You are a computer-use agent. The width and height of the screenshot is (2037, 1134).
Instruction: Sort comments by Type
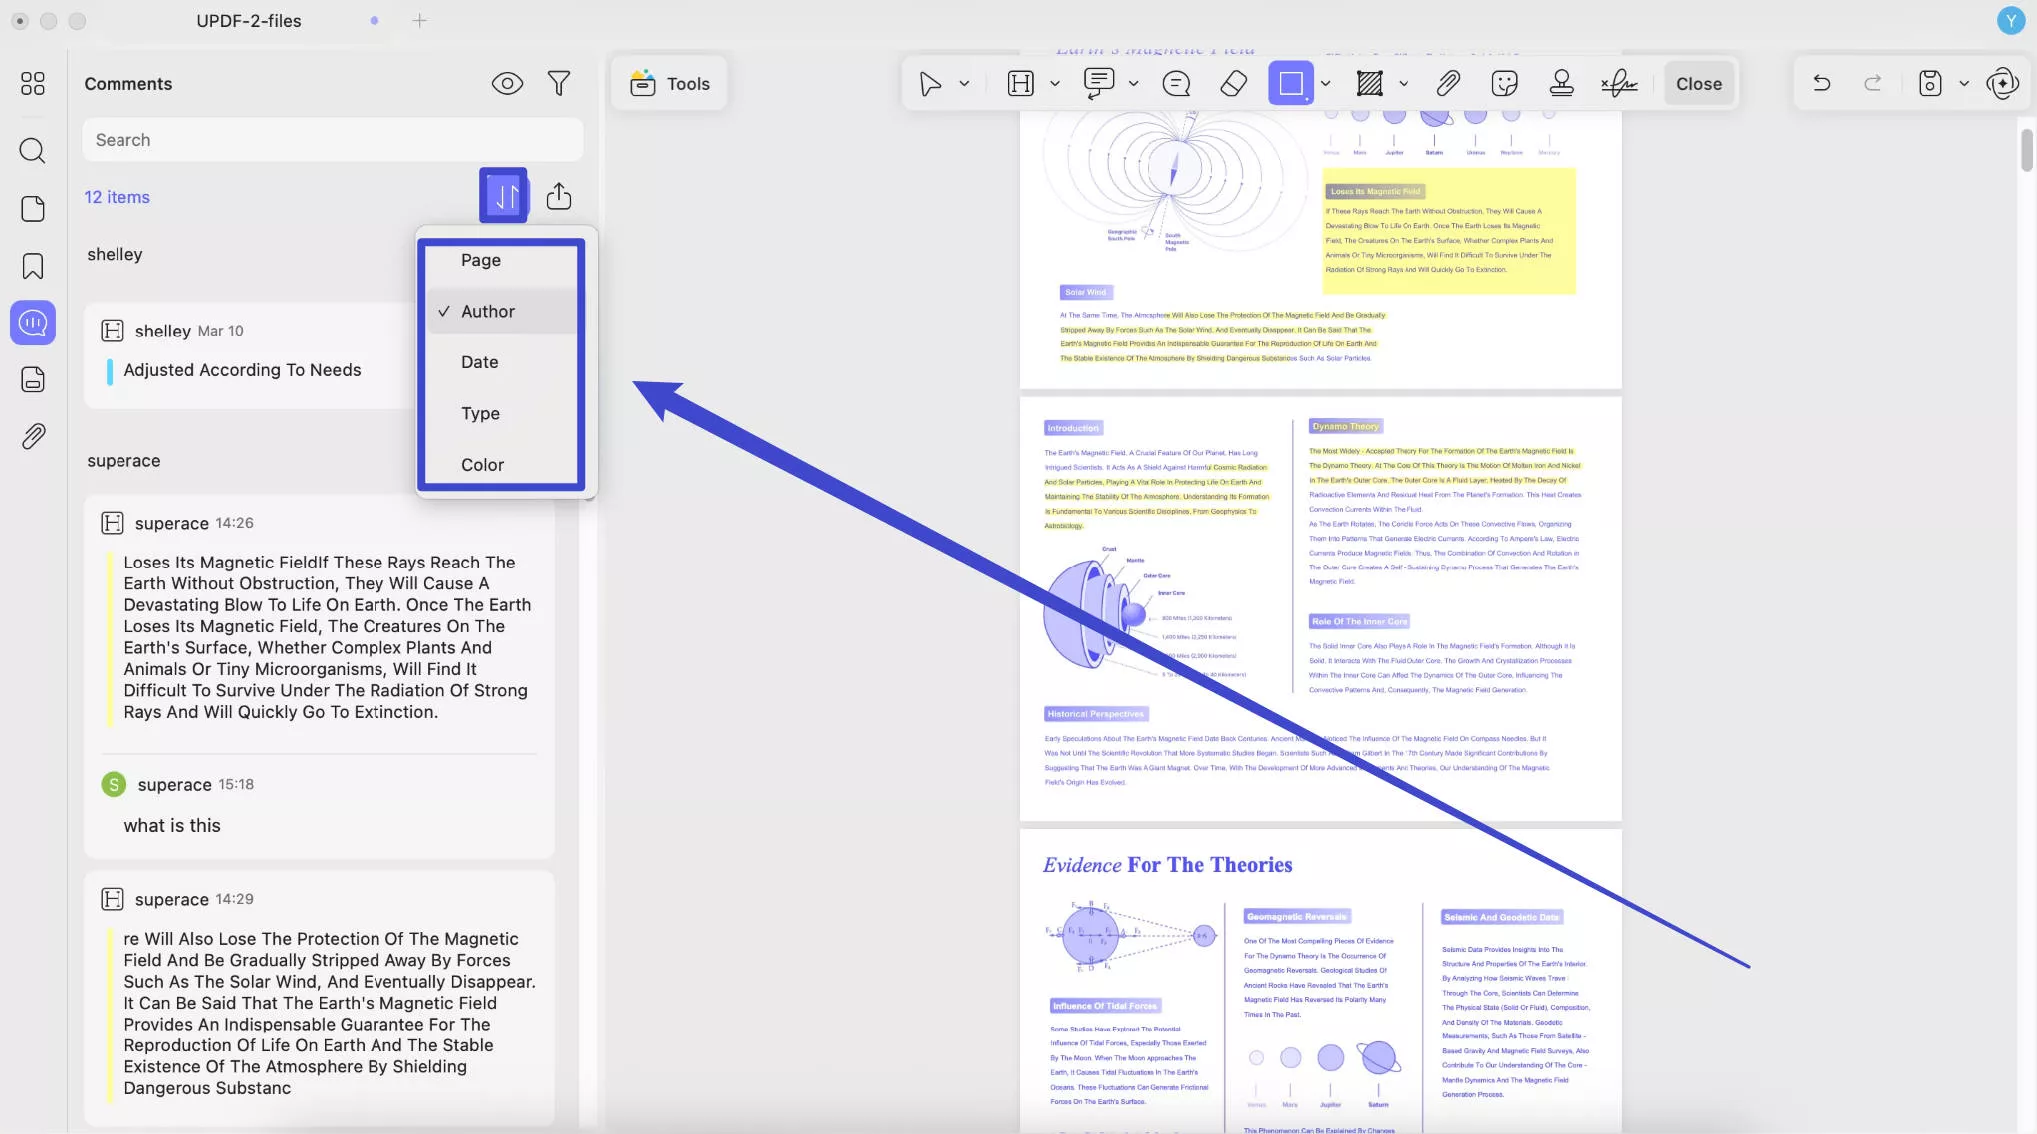click(x=501, y=414)
